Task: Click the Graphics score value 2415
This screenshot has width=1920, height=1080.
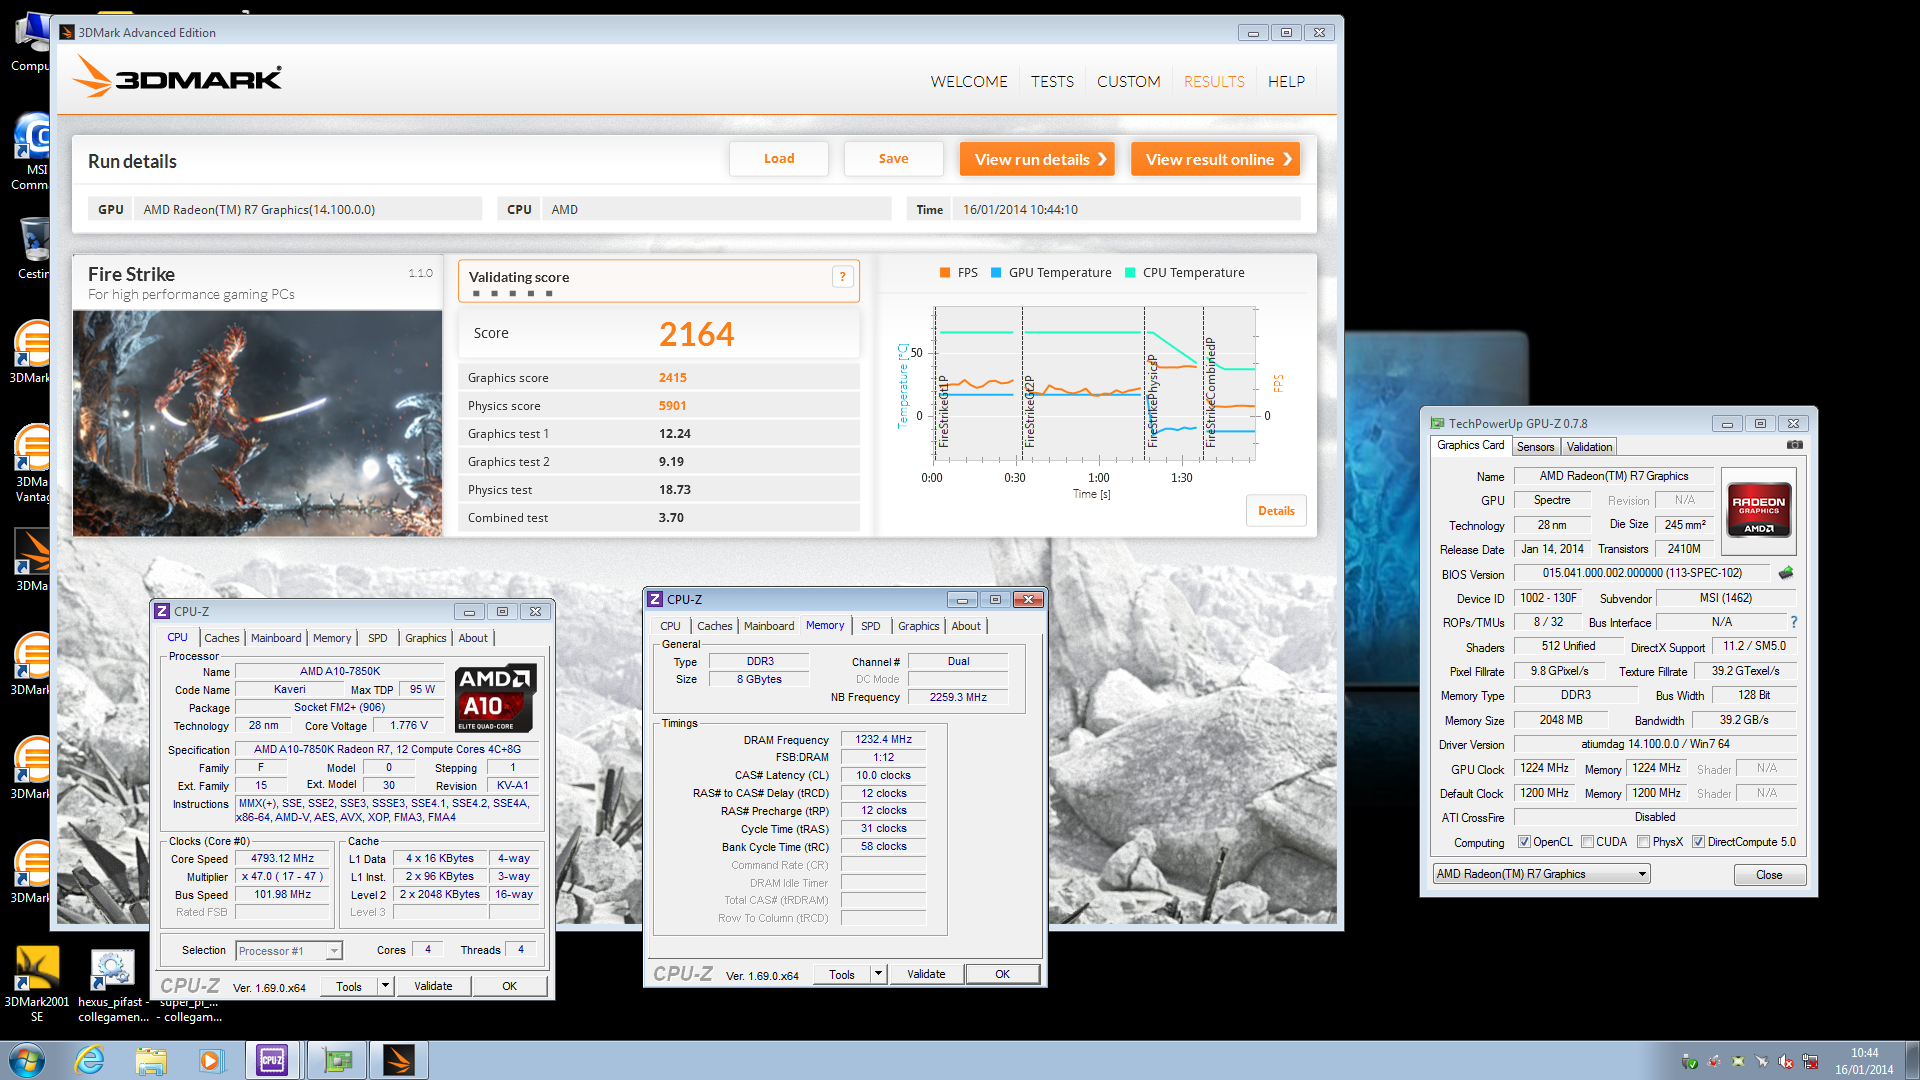Action: [672, 378]
